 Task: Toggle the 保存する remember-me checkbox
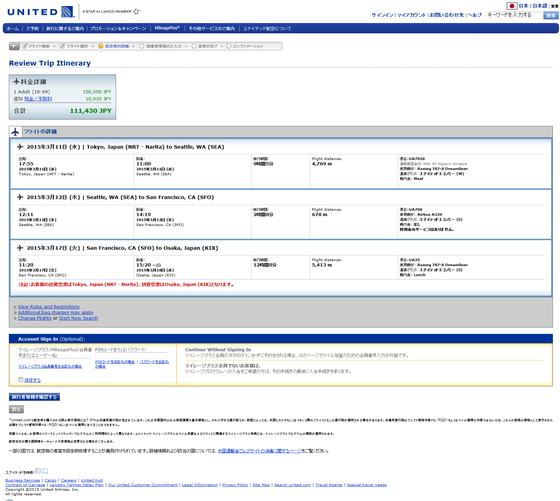coord(21,380)
